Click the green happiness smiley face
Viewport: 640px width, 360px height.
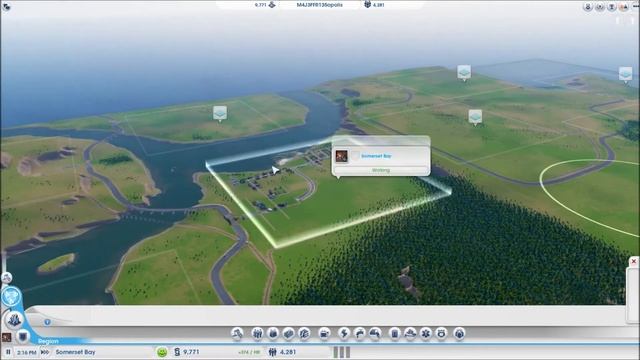coord(162,352)
